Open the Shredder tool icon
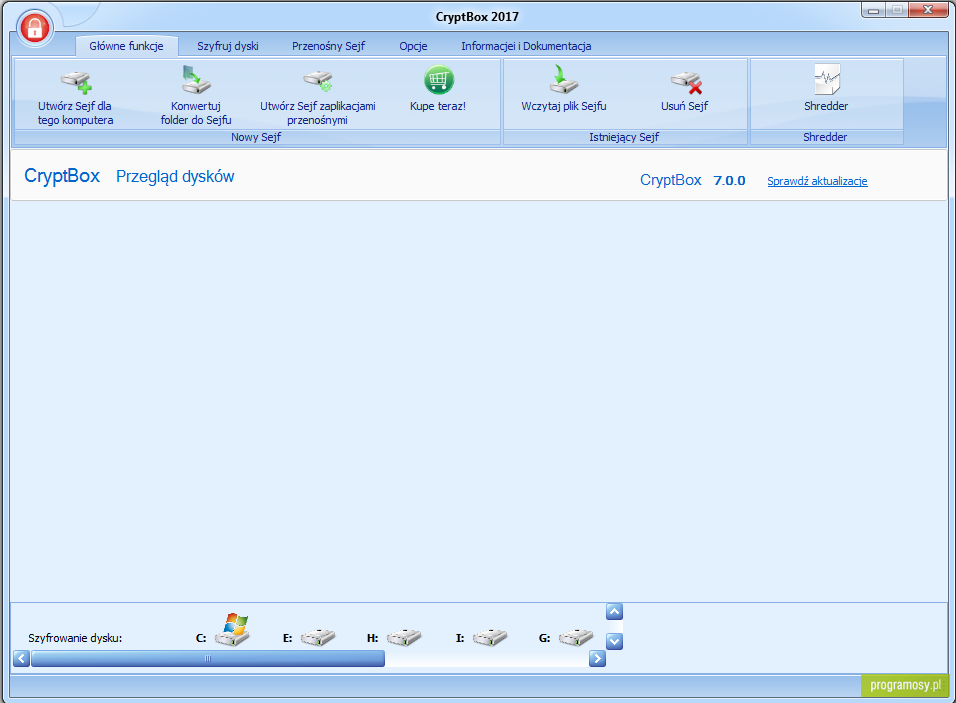 point(827,79)
